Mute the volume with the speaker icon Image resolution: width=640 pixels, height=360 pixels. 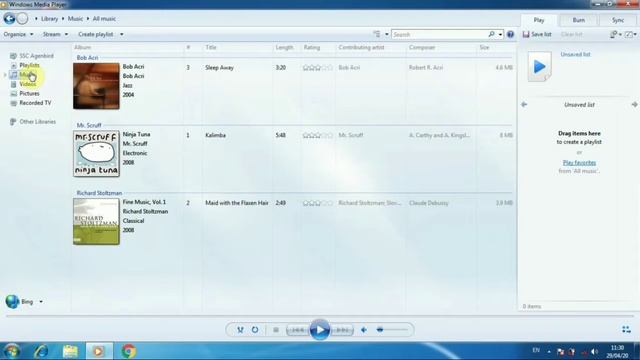[364, 330]
